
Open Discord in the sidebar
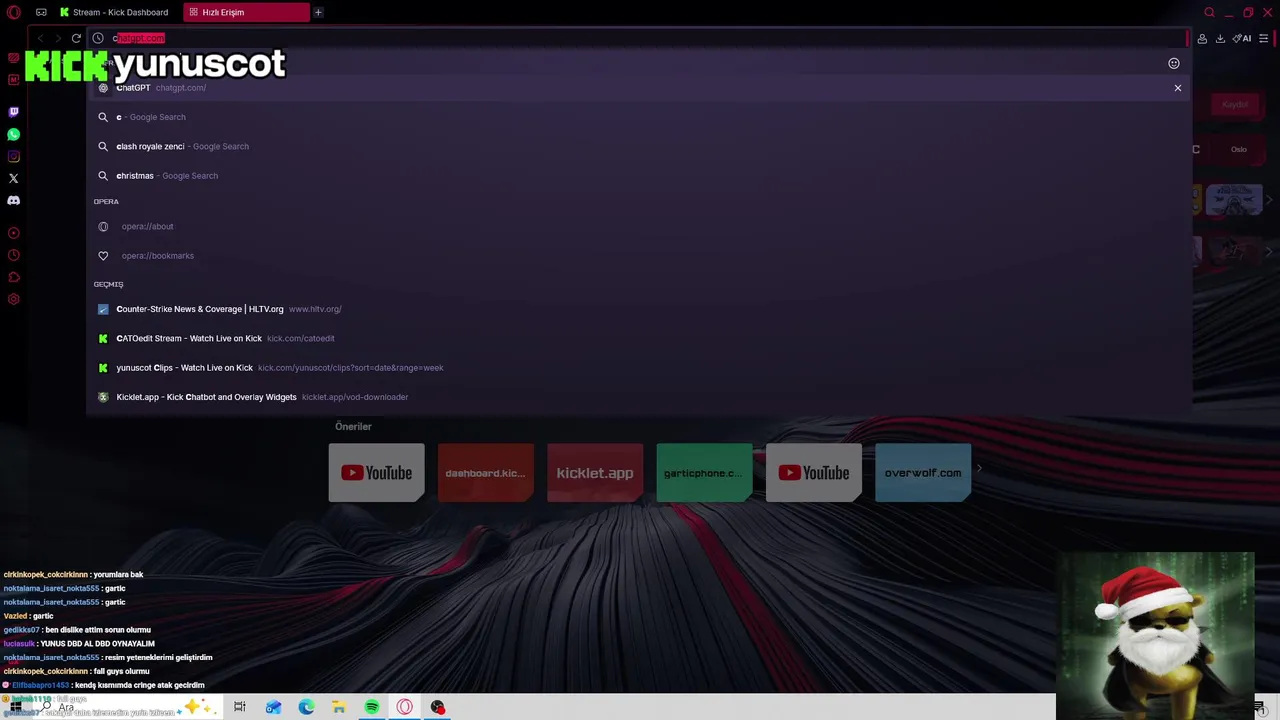pos(13,200)
